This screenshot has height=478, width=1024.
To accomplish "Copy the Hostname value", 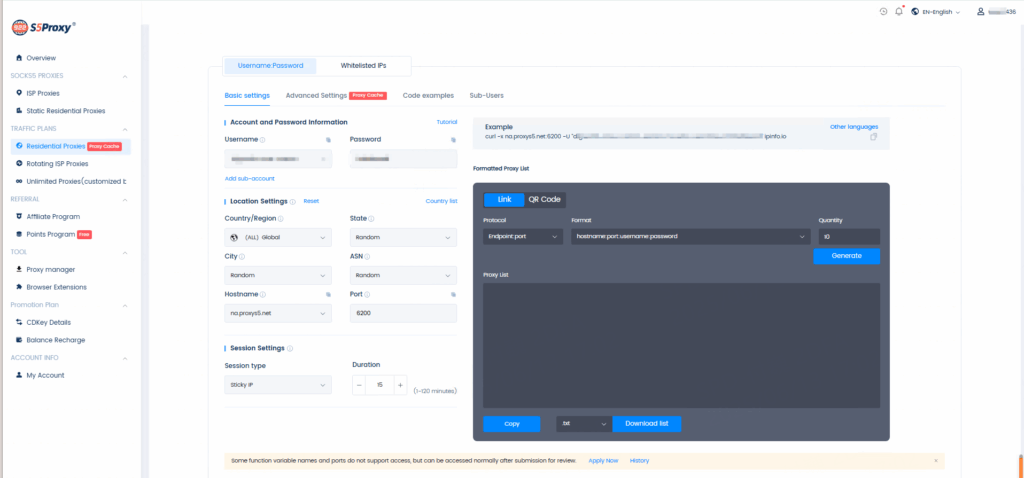I will pos(328,295).
